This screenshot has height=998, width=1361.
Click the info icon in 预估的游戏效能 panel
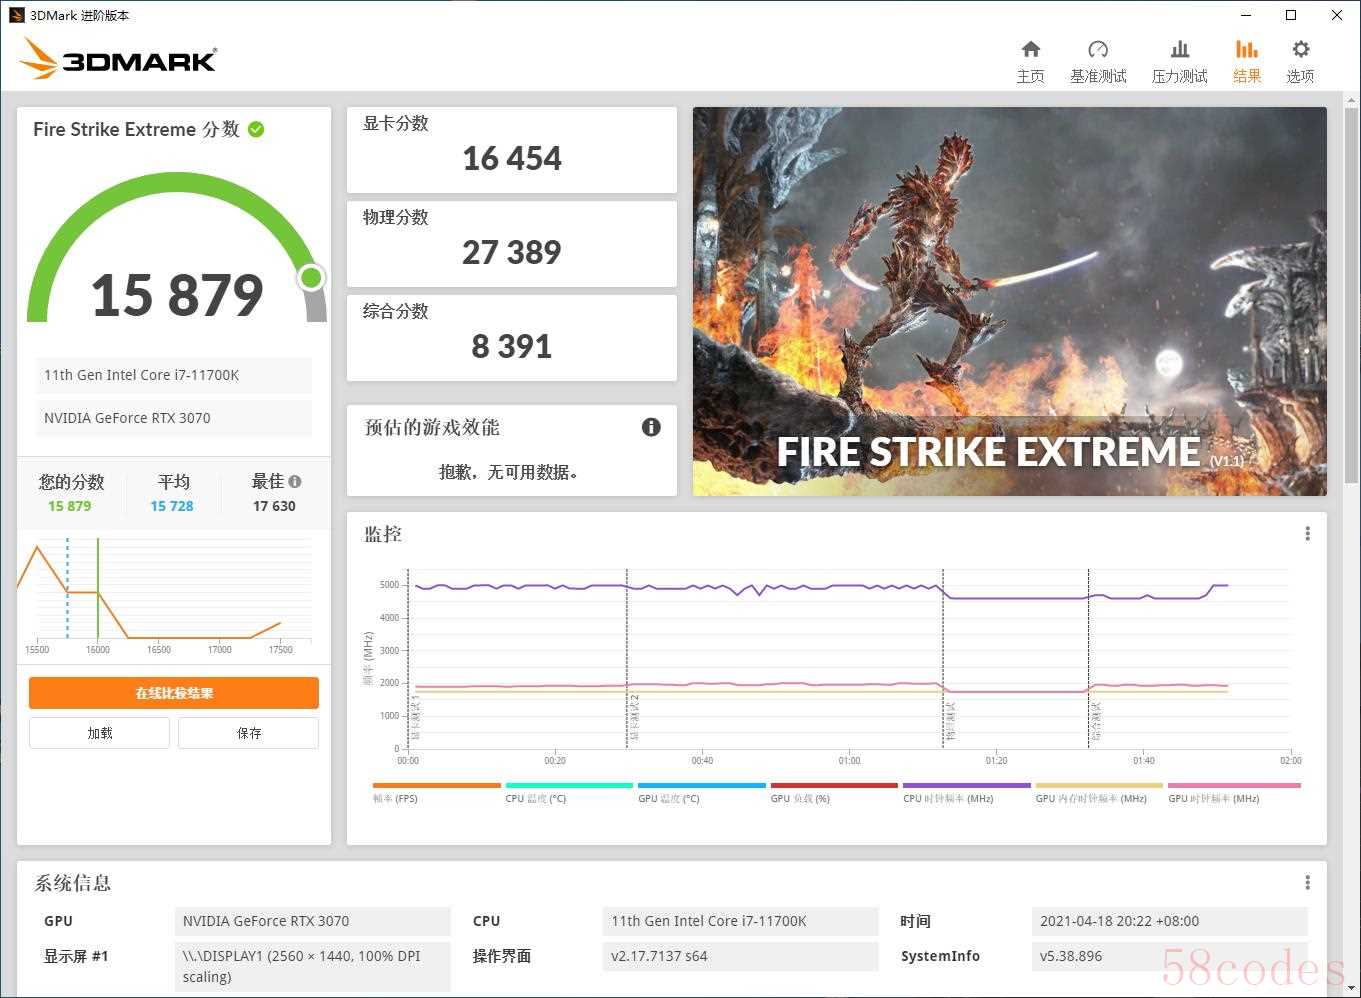651,427
